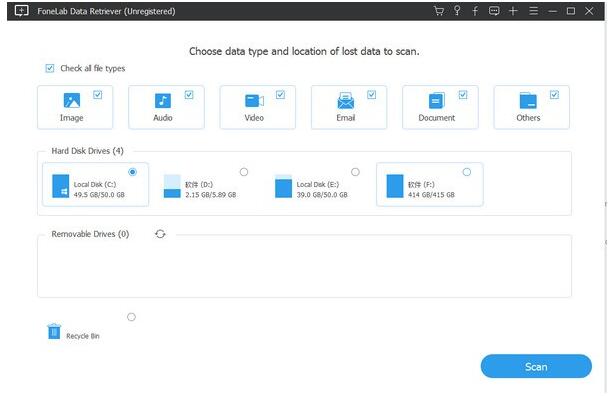
Task: Click the Check all file types label
Action: click(93, 68)
